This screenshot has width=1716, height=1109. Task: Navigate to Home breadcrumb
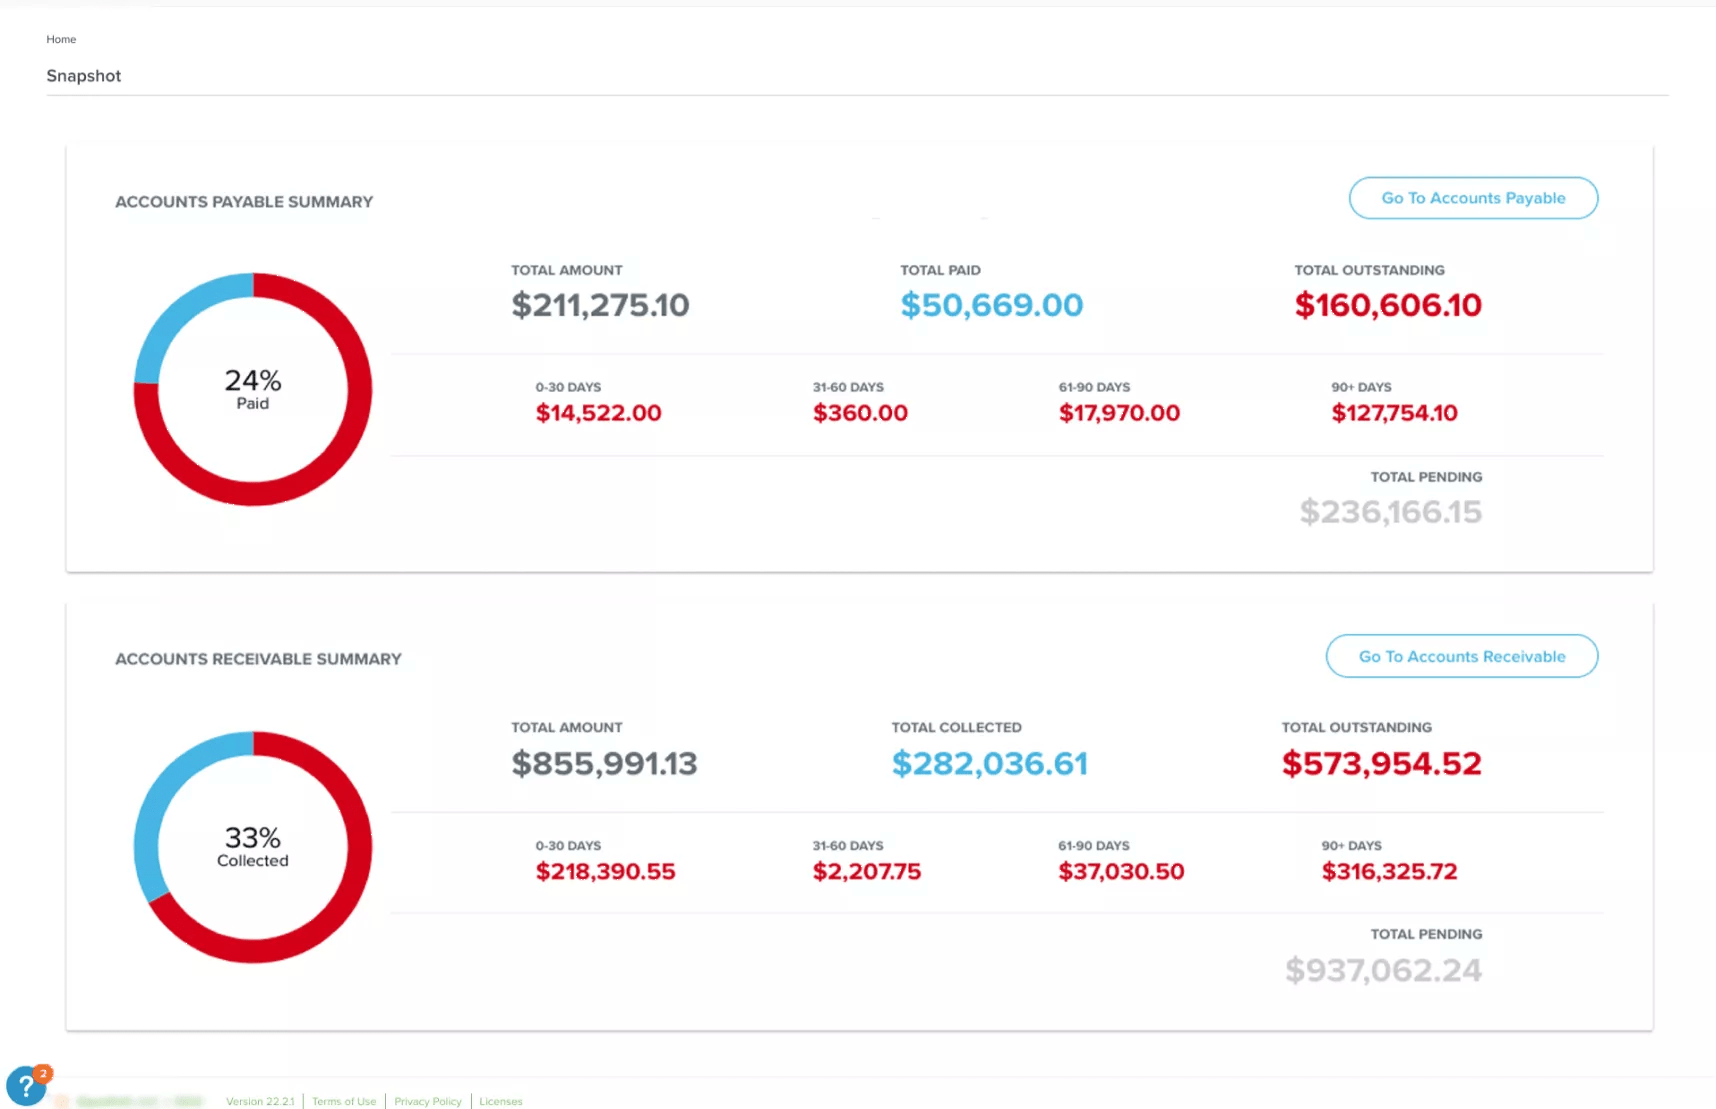tap(61, 39)
